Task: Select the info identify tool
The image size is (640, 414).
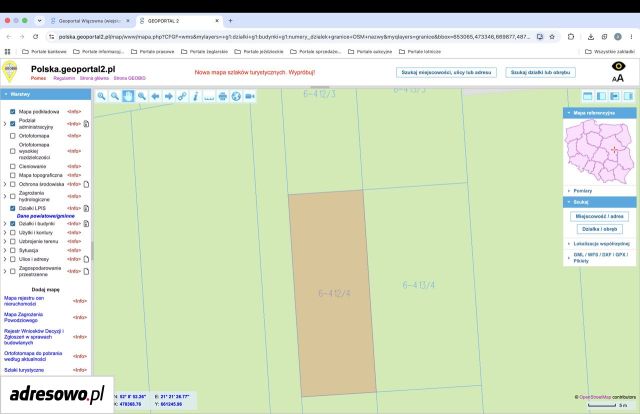Action: (x=196, y=96)
